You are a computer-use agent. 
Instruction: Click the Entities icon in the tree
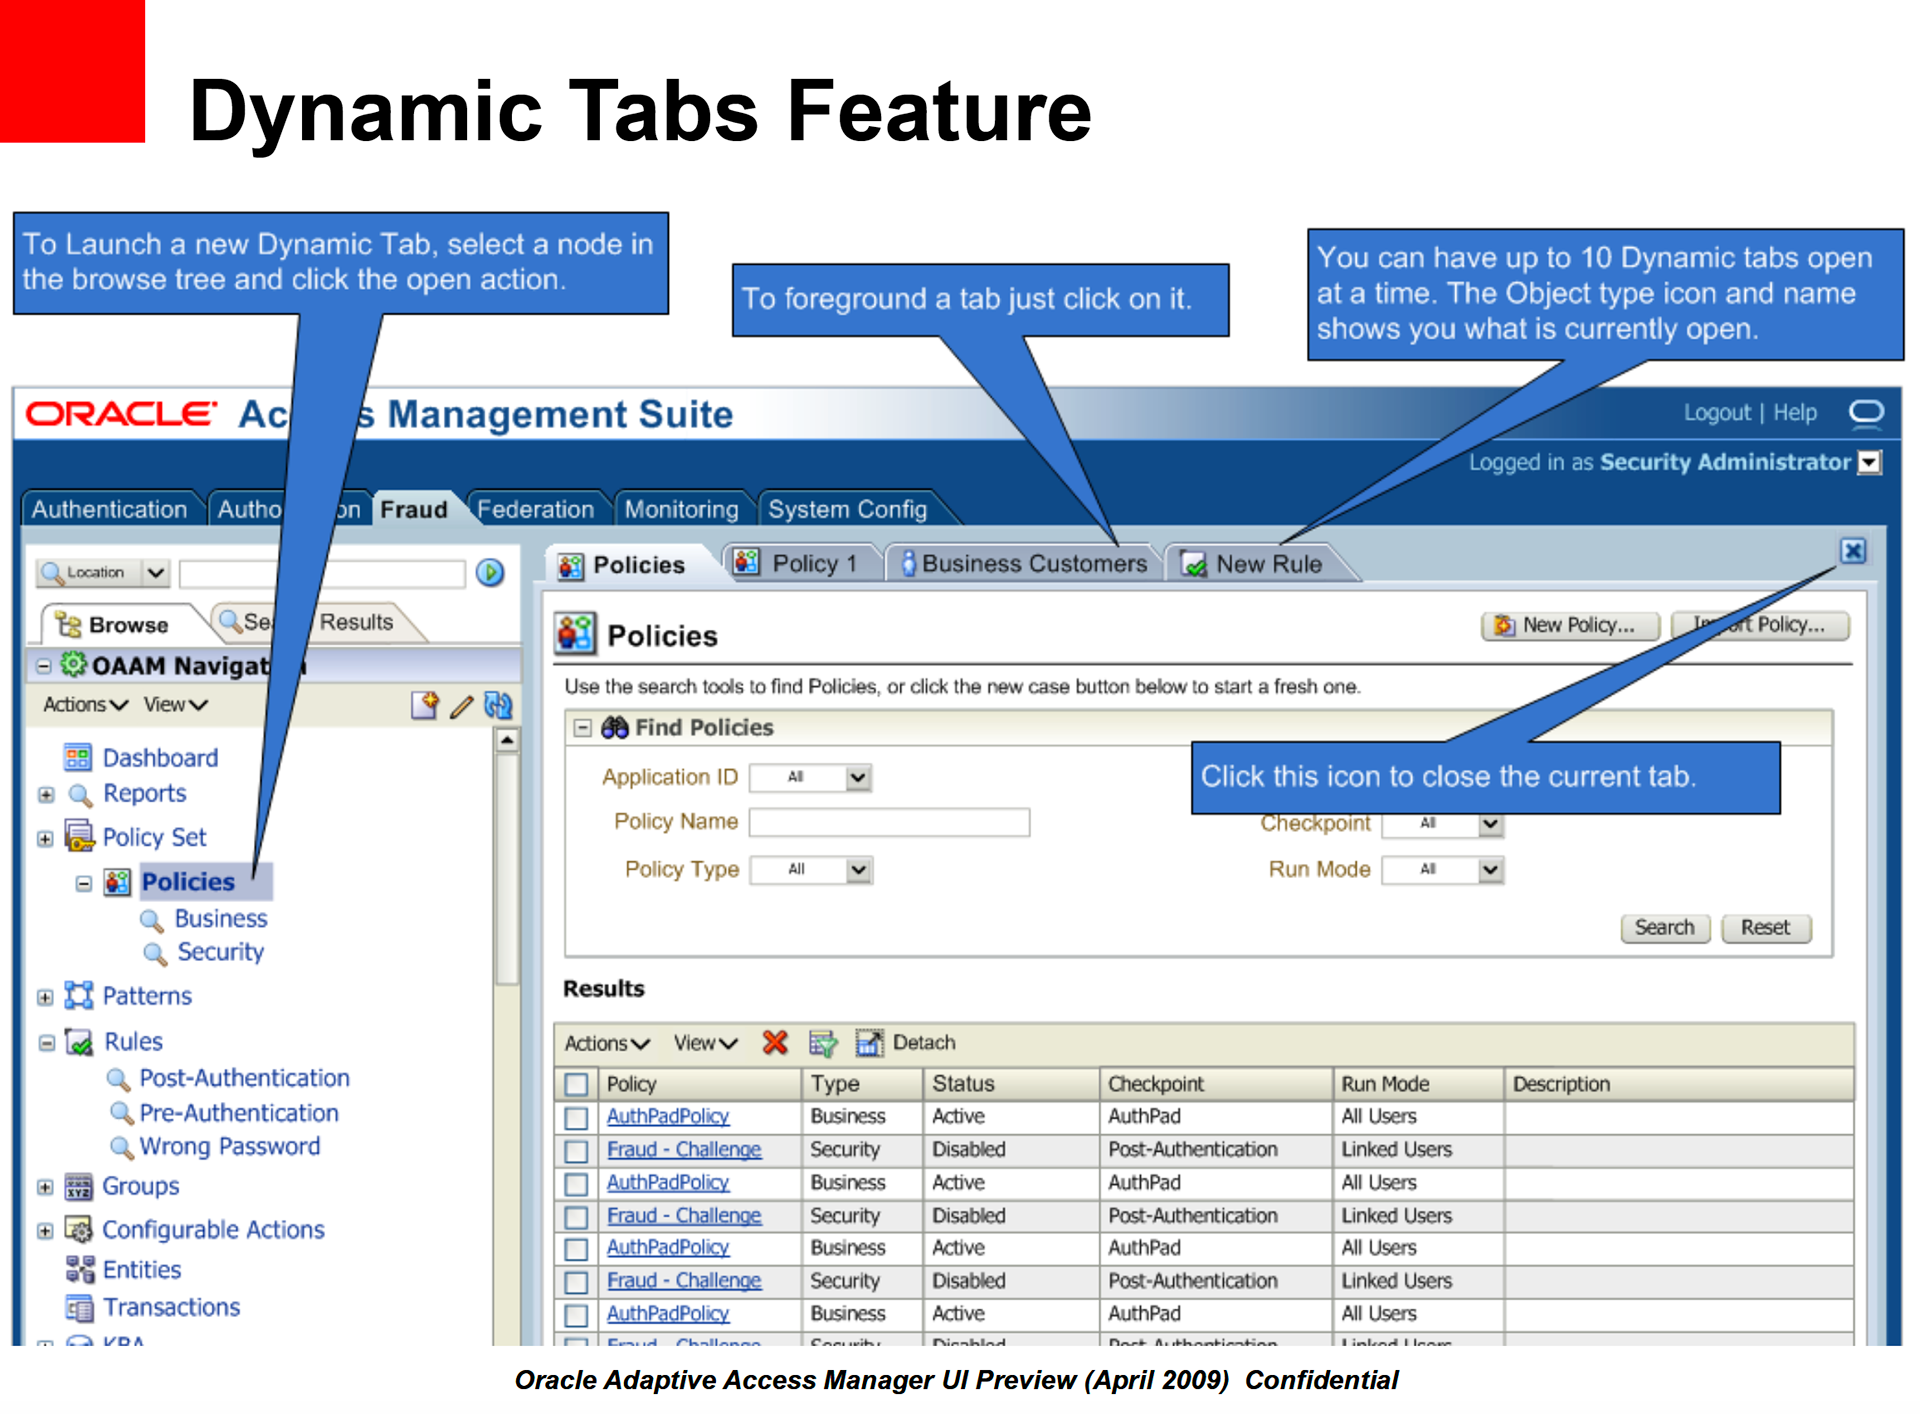point(79,1269)
